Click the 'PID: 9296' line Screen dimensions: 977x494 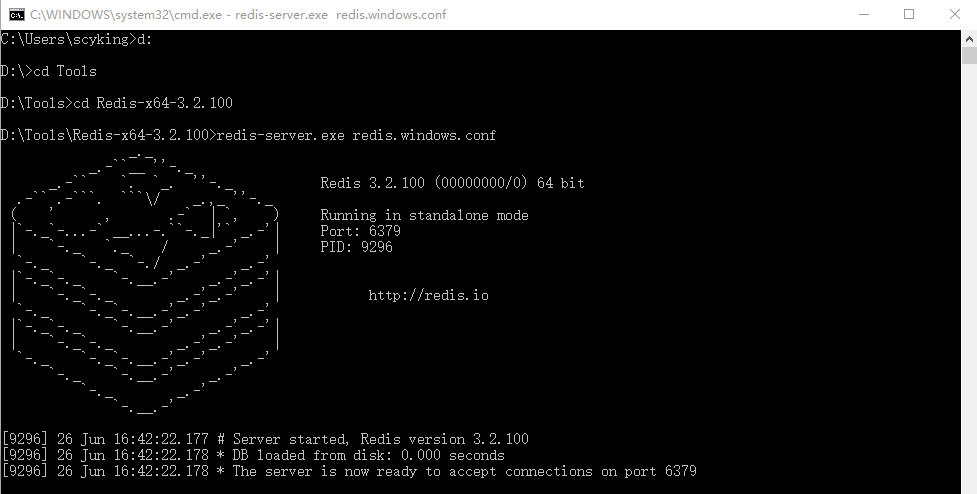point(356,247)
